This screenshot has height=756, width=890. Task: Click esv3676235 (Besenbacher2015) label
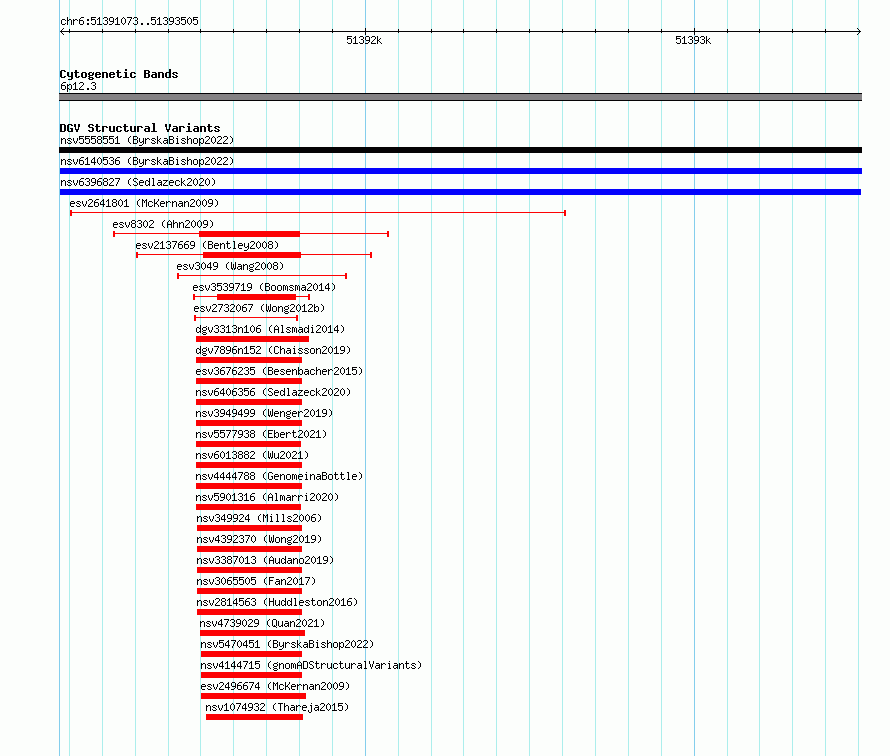point(279,371)
